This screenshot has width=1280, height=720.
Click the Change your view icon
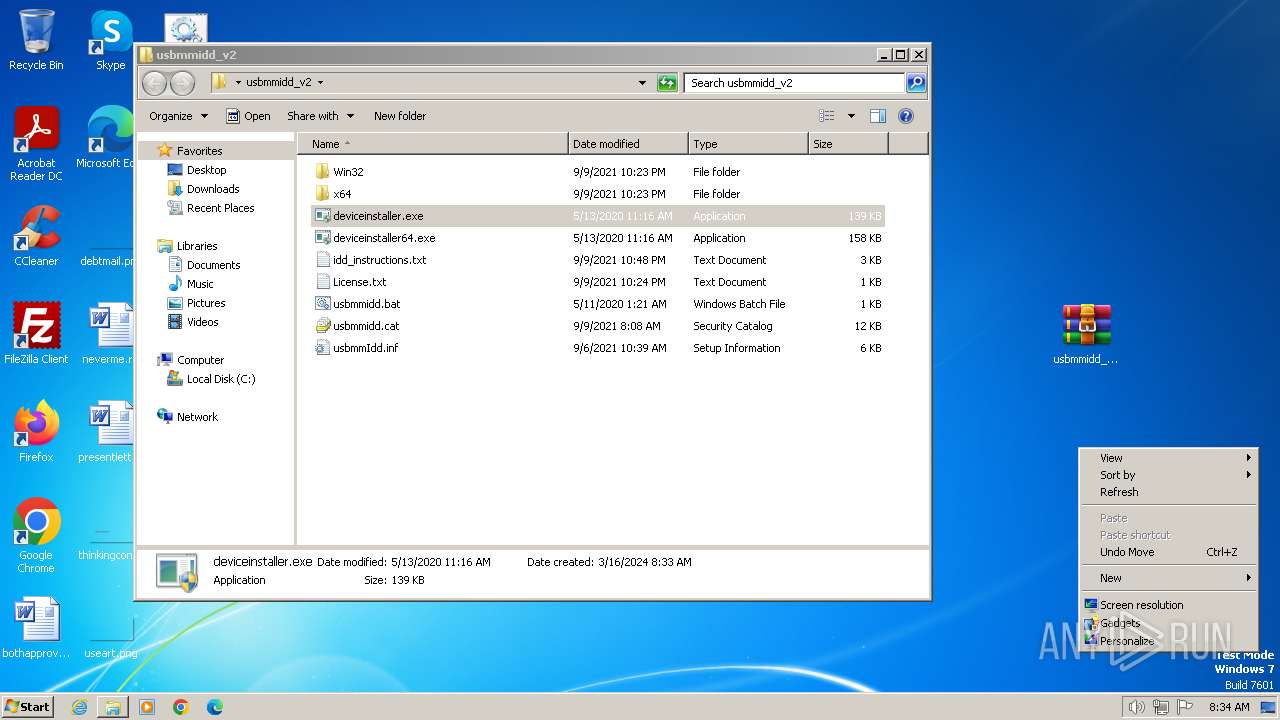coord(826,116)
